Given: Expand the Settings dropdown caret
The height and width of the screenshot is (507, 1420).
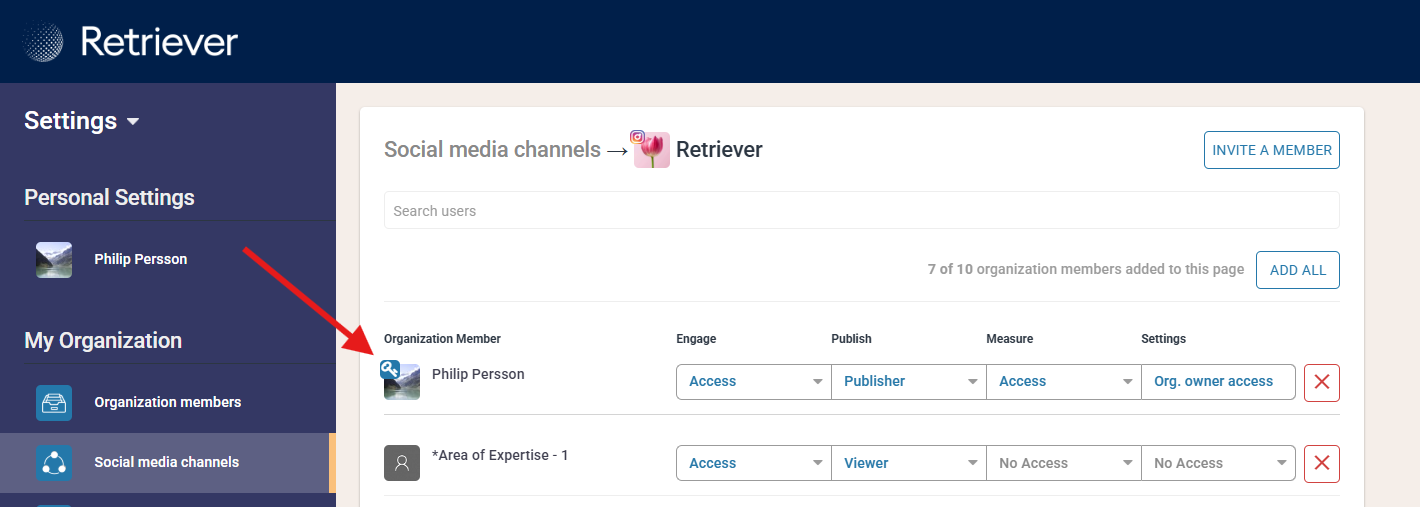Looking at the screenshot, I should pos(133,122).
